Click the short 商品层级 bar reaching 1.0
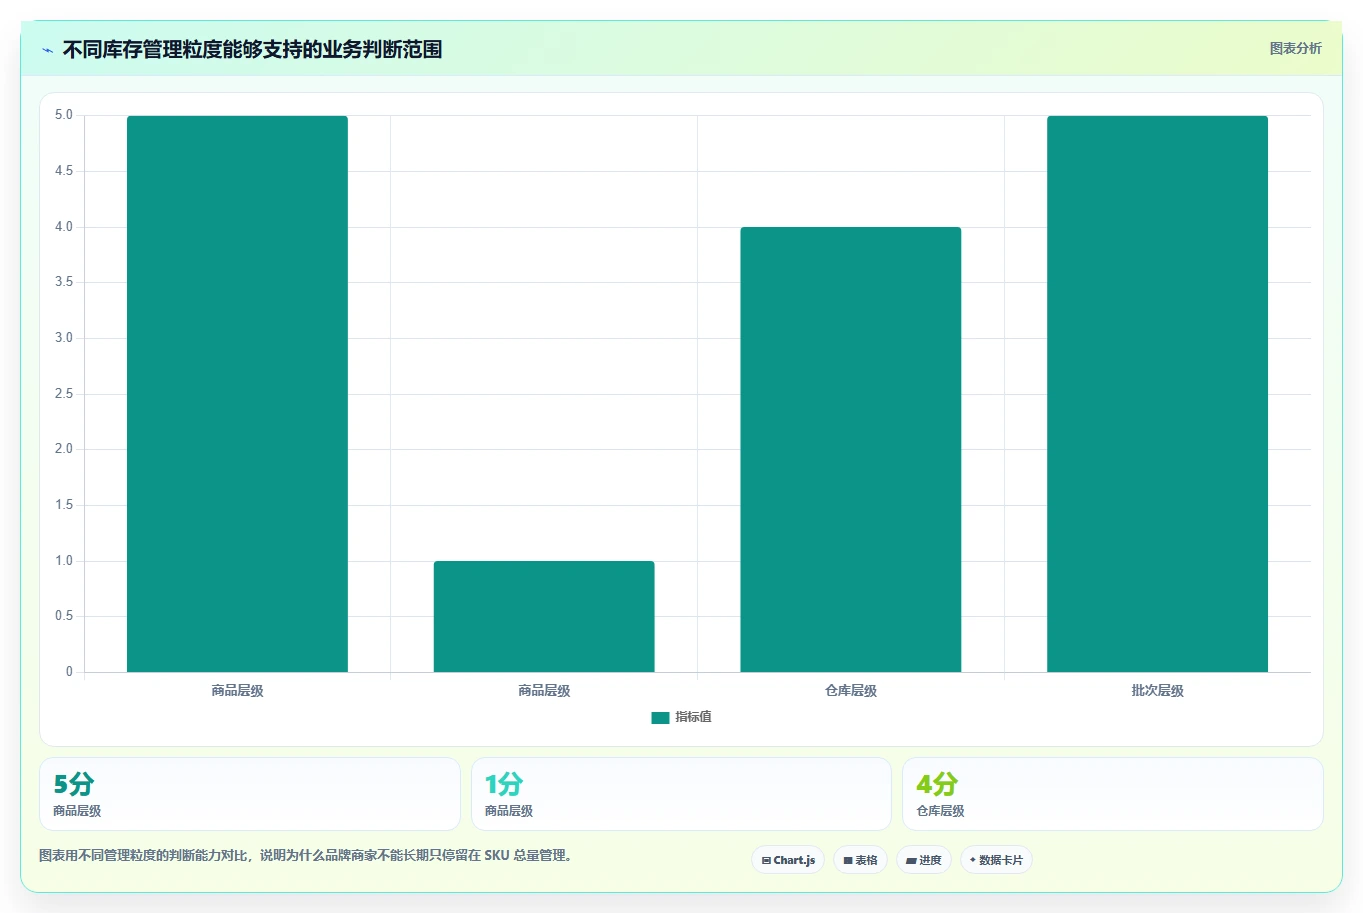The height and width of the screenshot is (913, 1363). pyautogui.click(x=544, y=616)
